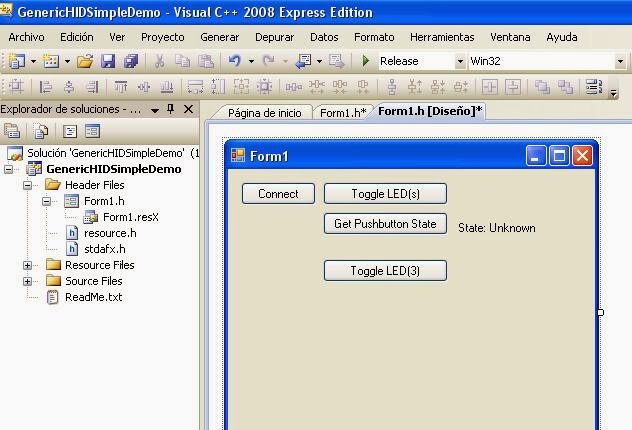Open the Add New Item dropdown arrow
Image resolution: width=632 pixels, height=430 pixels.
click(x=67, y=61)
